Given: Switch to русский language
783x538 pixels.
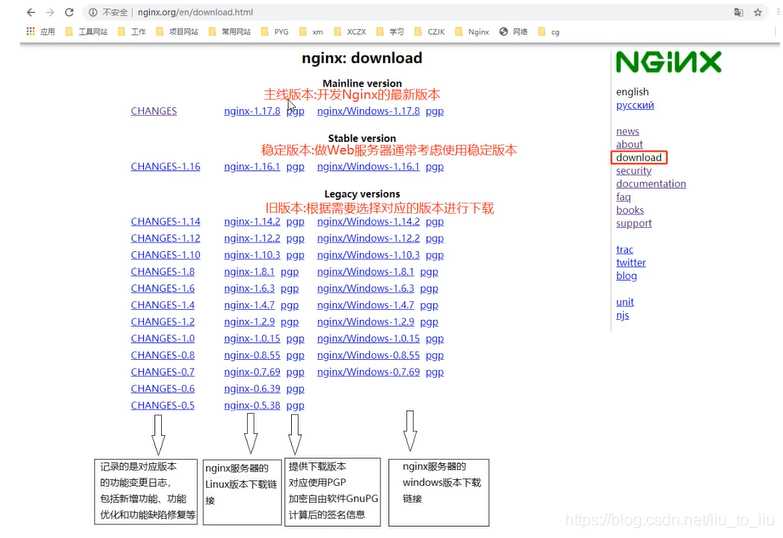Looking at the screenshot, I should 635,105.
